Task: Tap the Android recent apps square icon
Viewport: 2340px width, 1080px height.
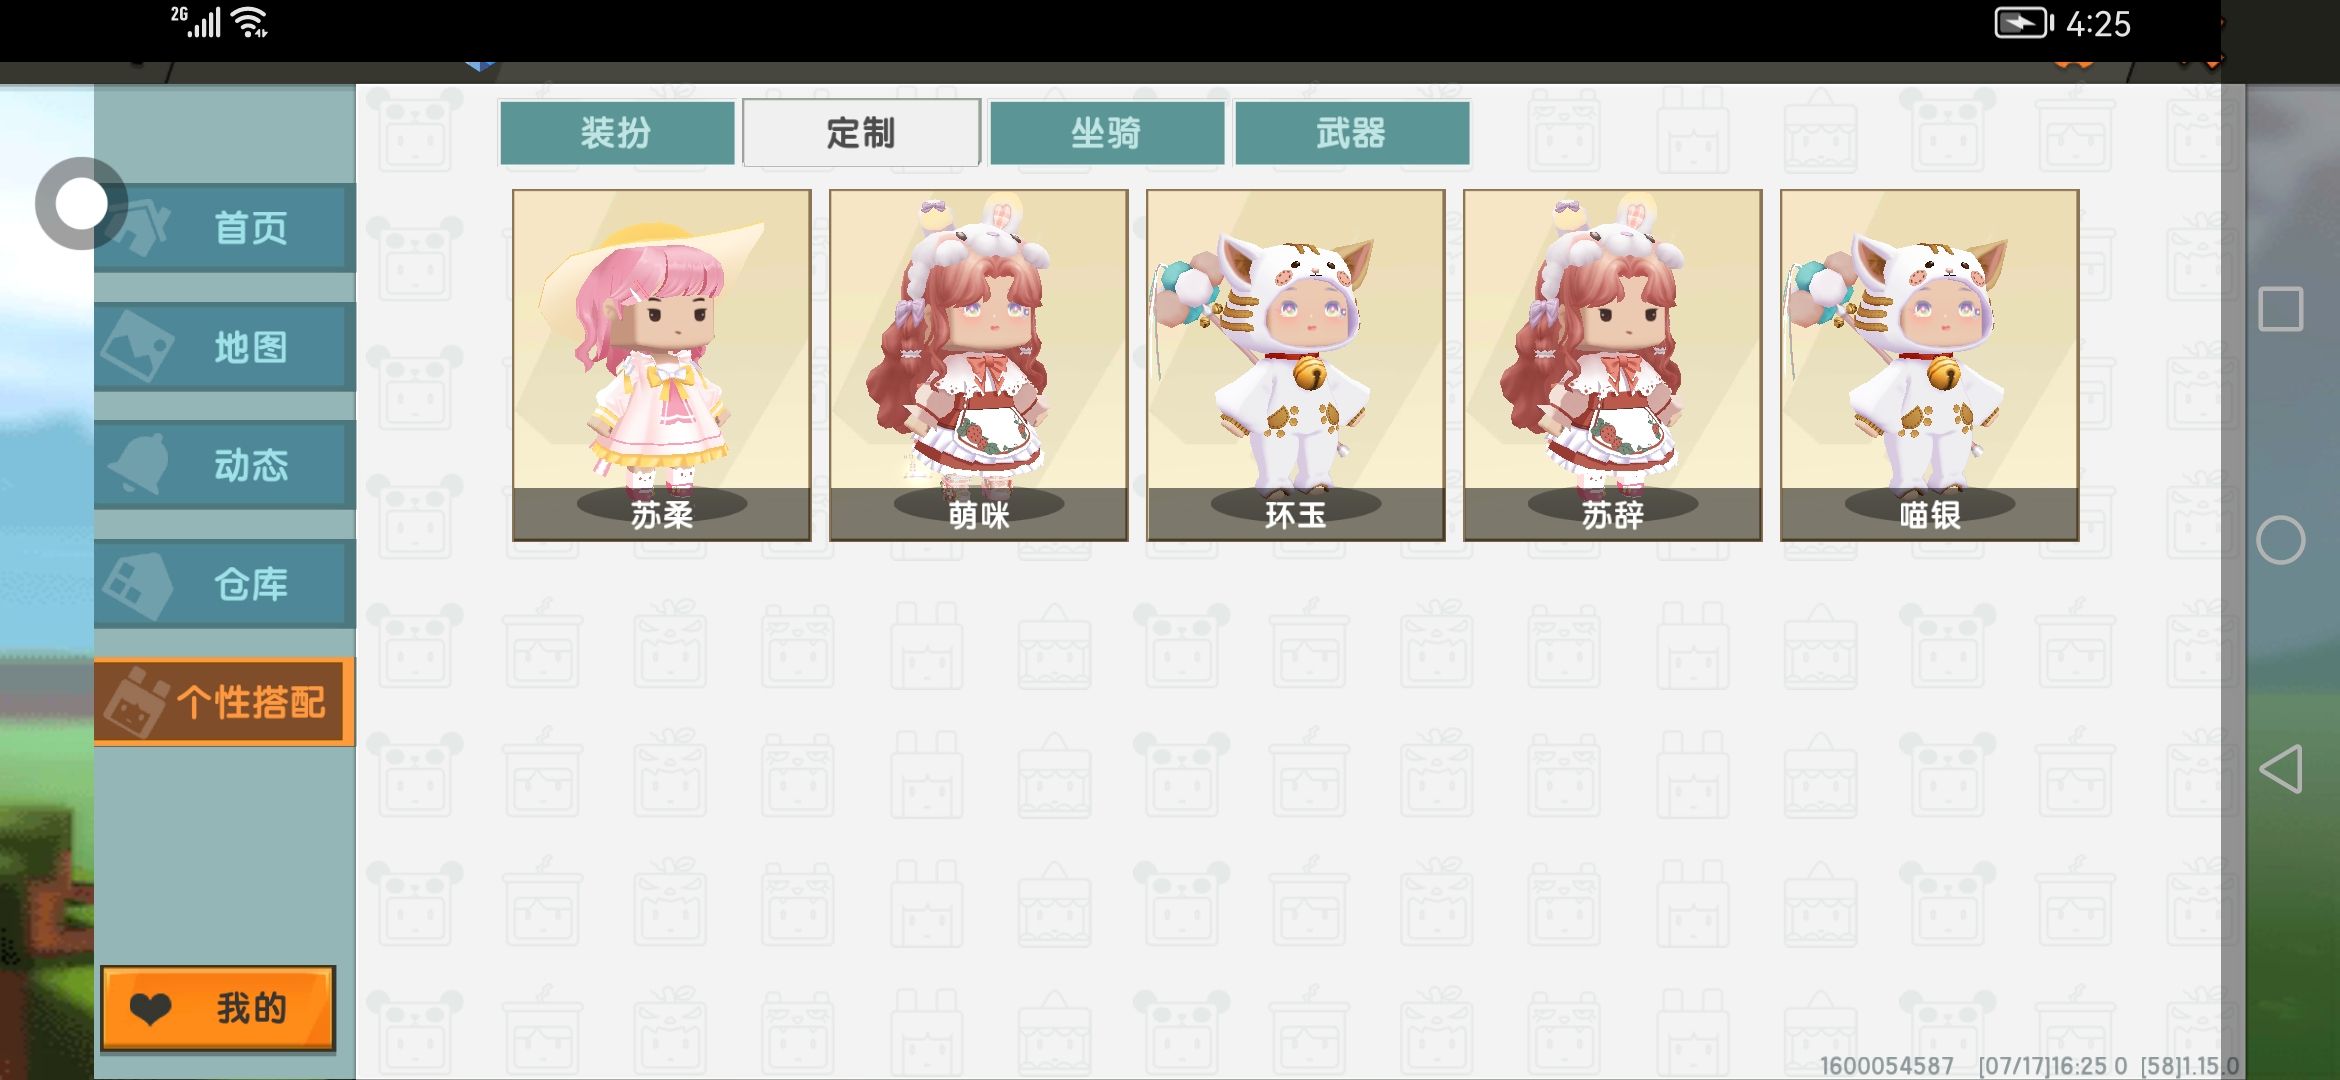Action: click(2281, 309)
